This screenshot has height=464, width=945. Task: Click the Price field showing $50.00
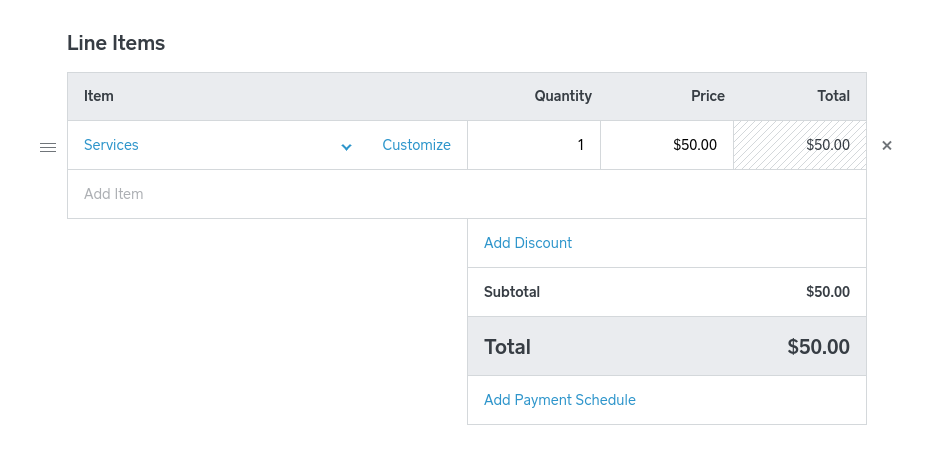click(667, 145)
